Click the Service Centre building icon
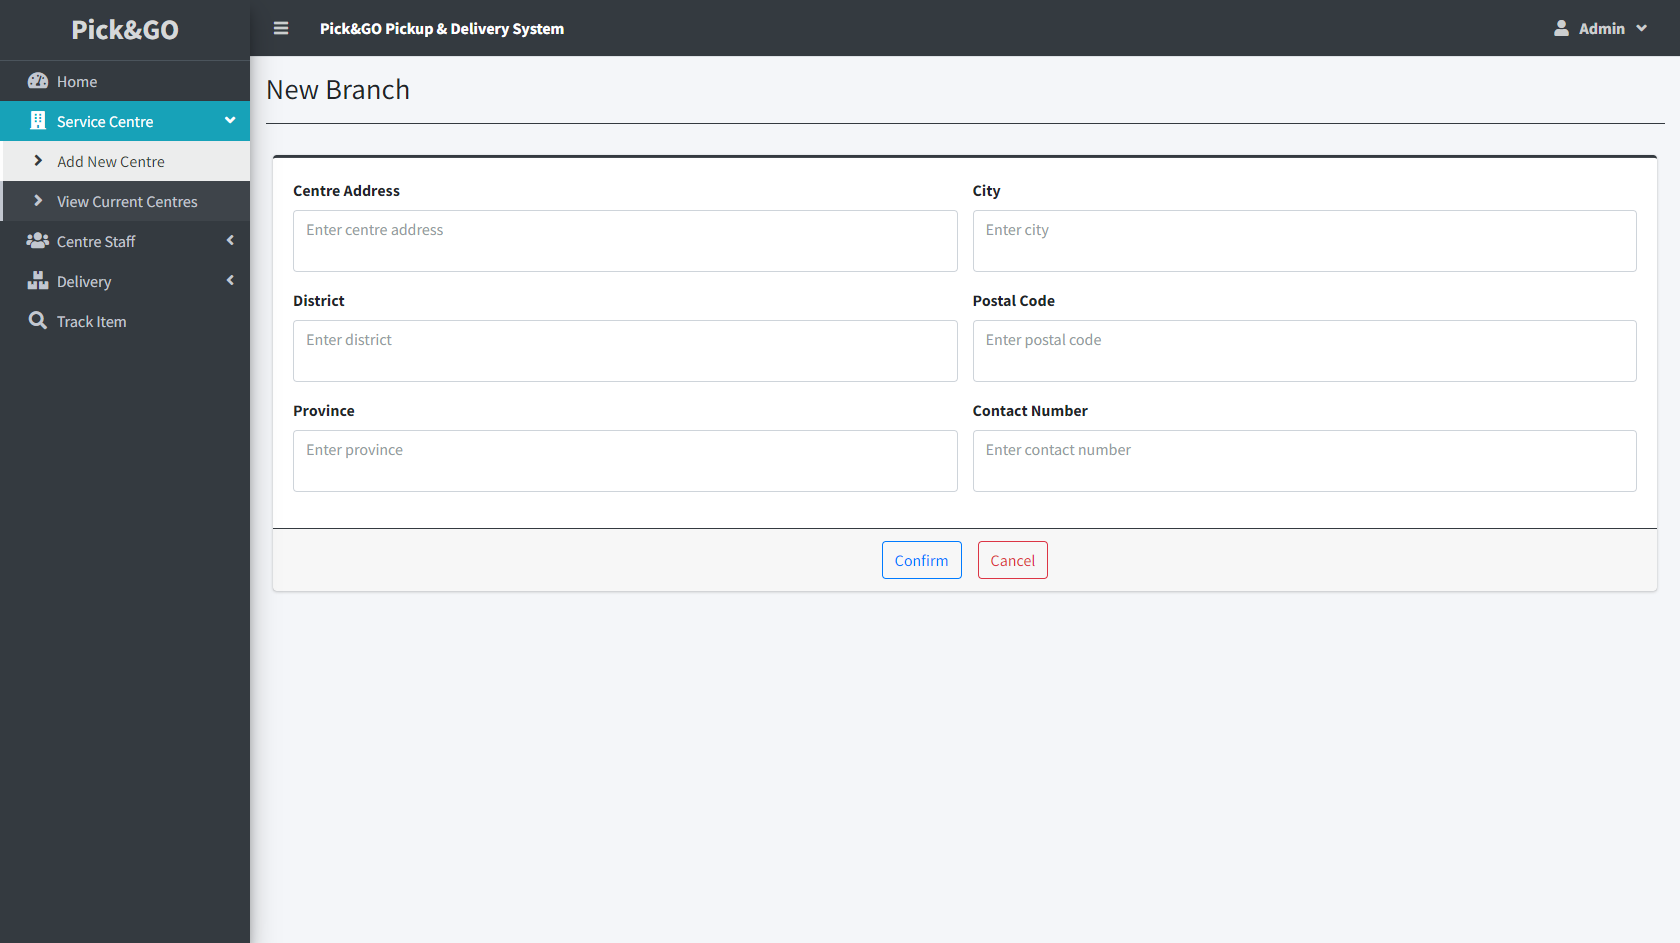1680x943 pixels. pyautogui.click(x=38, y=121)
